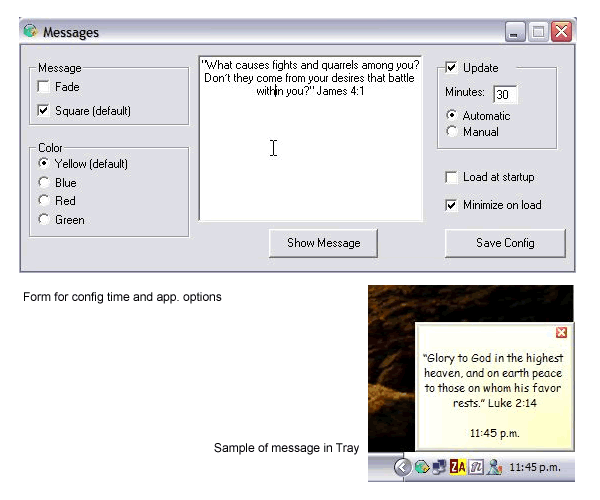Open the network connection tray icon
Screen dimensions: 600x500
(x=439, y=467)
